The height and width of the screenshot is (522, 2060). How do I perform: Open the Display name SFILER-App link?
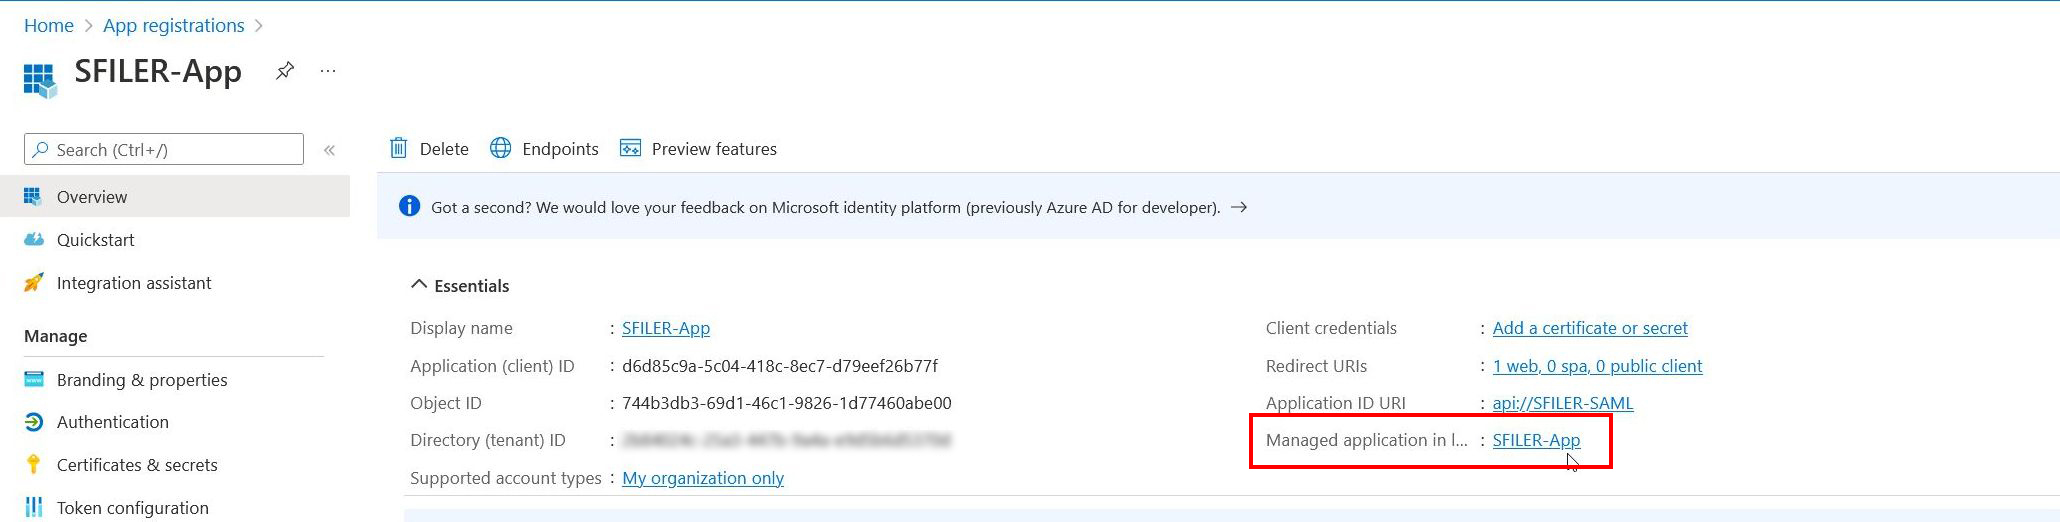(666, 328)
